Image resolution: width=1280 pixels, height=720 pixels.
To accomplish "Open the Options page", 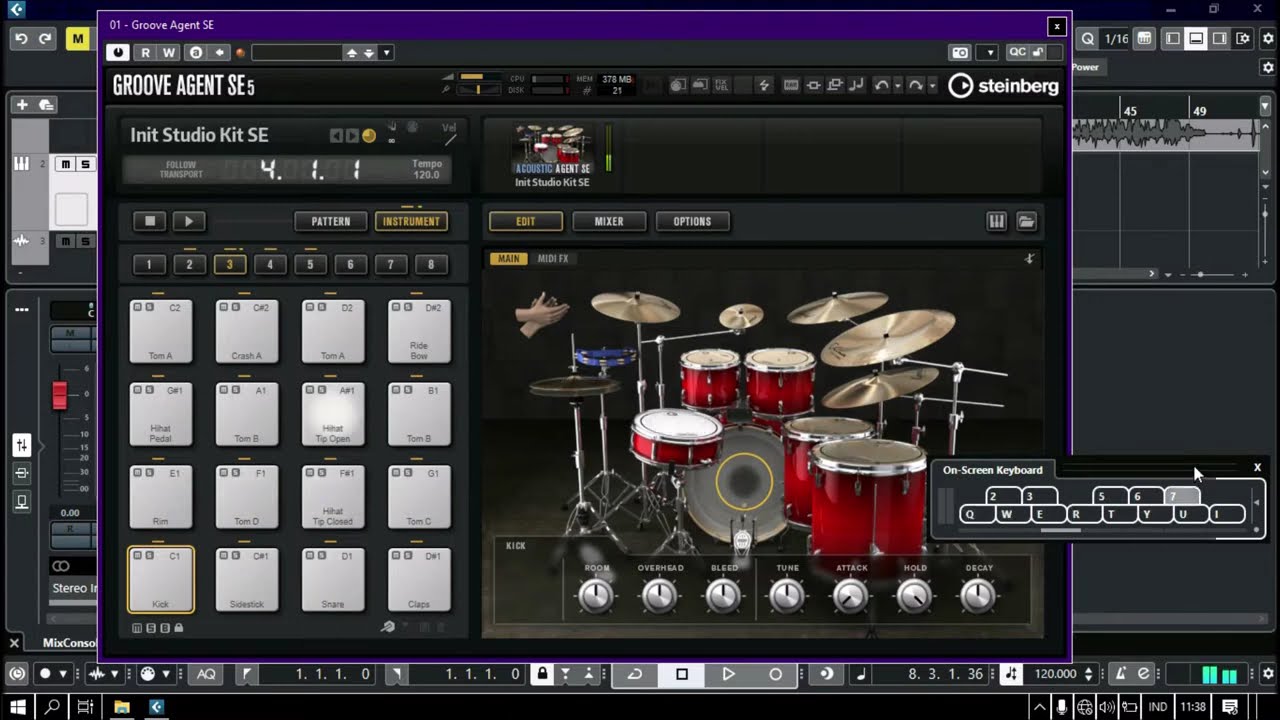I will tap(692, 221).
